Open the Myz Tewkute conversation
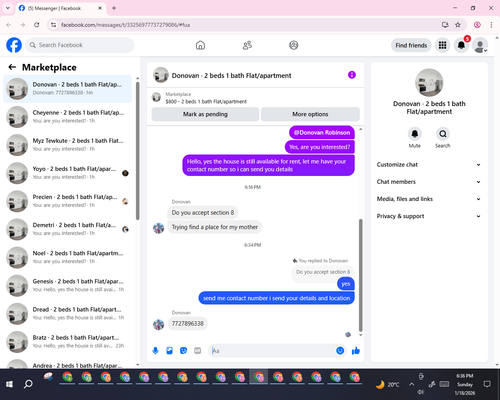Viewport: 500px width, 400px height. tap(67, 145)
